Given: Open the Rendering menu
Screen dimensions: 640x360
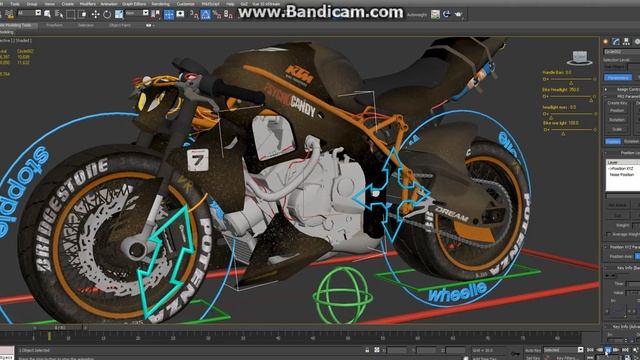Looking at the screenshot, I should pyautogui.click(x=160, y=4).
